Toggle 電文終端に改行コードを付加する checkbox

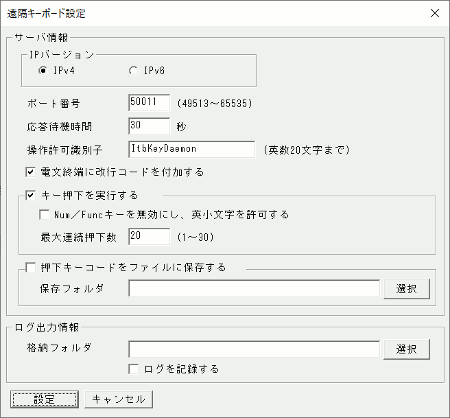(30, 172)
